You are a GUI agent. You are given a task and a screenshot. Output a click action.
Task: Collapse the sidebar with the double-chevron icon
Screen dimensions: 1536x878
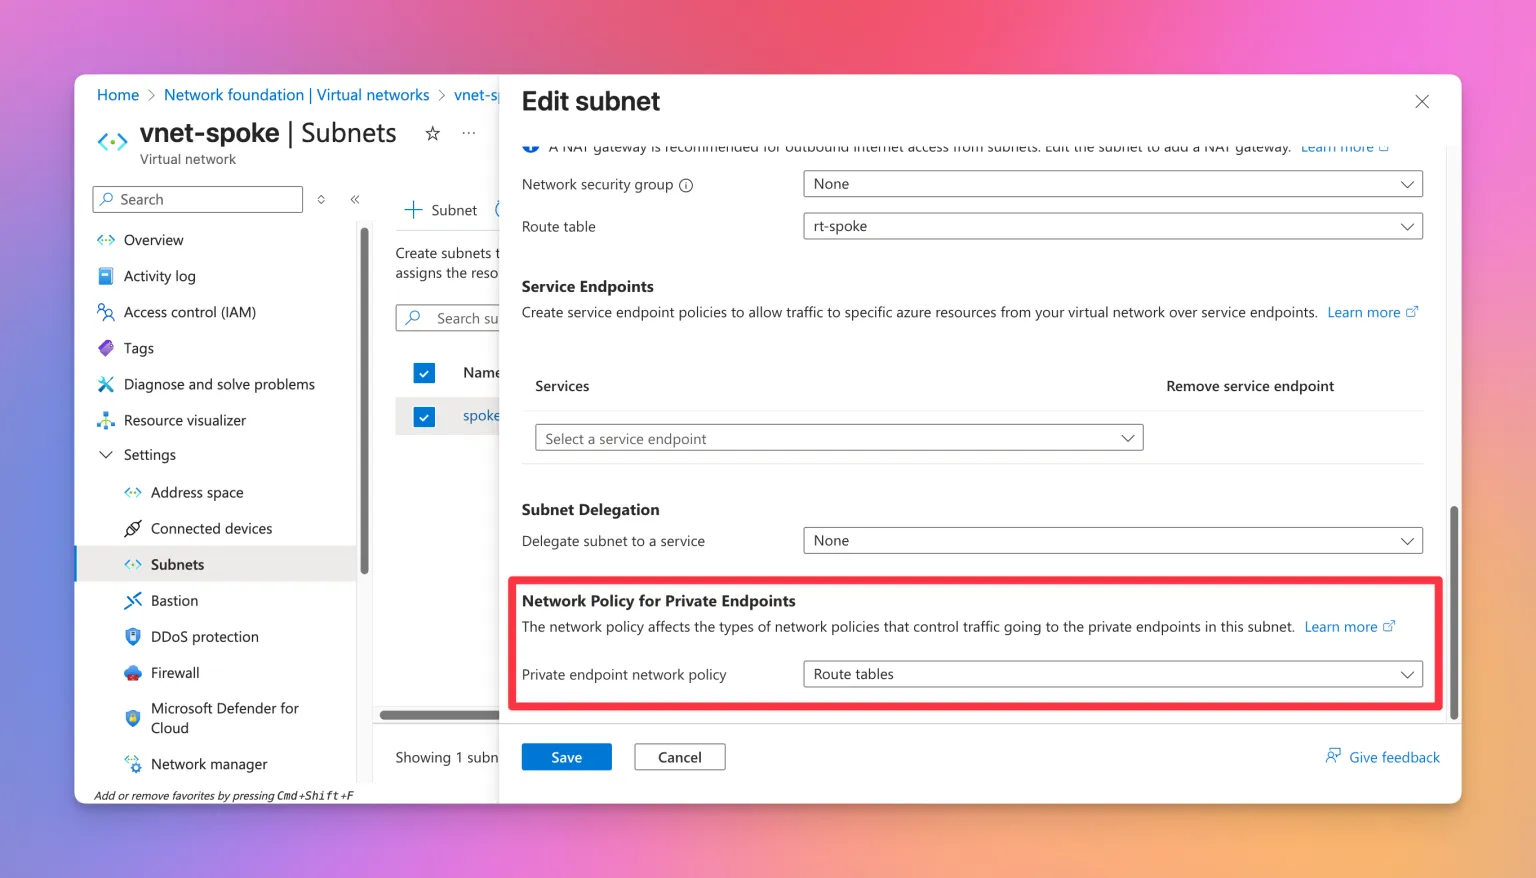[x=355, y=200]
